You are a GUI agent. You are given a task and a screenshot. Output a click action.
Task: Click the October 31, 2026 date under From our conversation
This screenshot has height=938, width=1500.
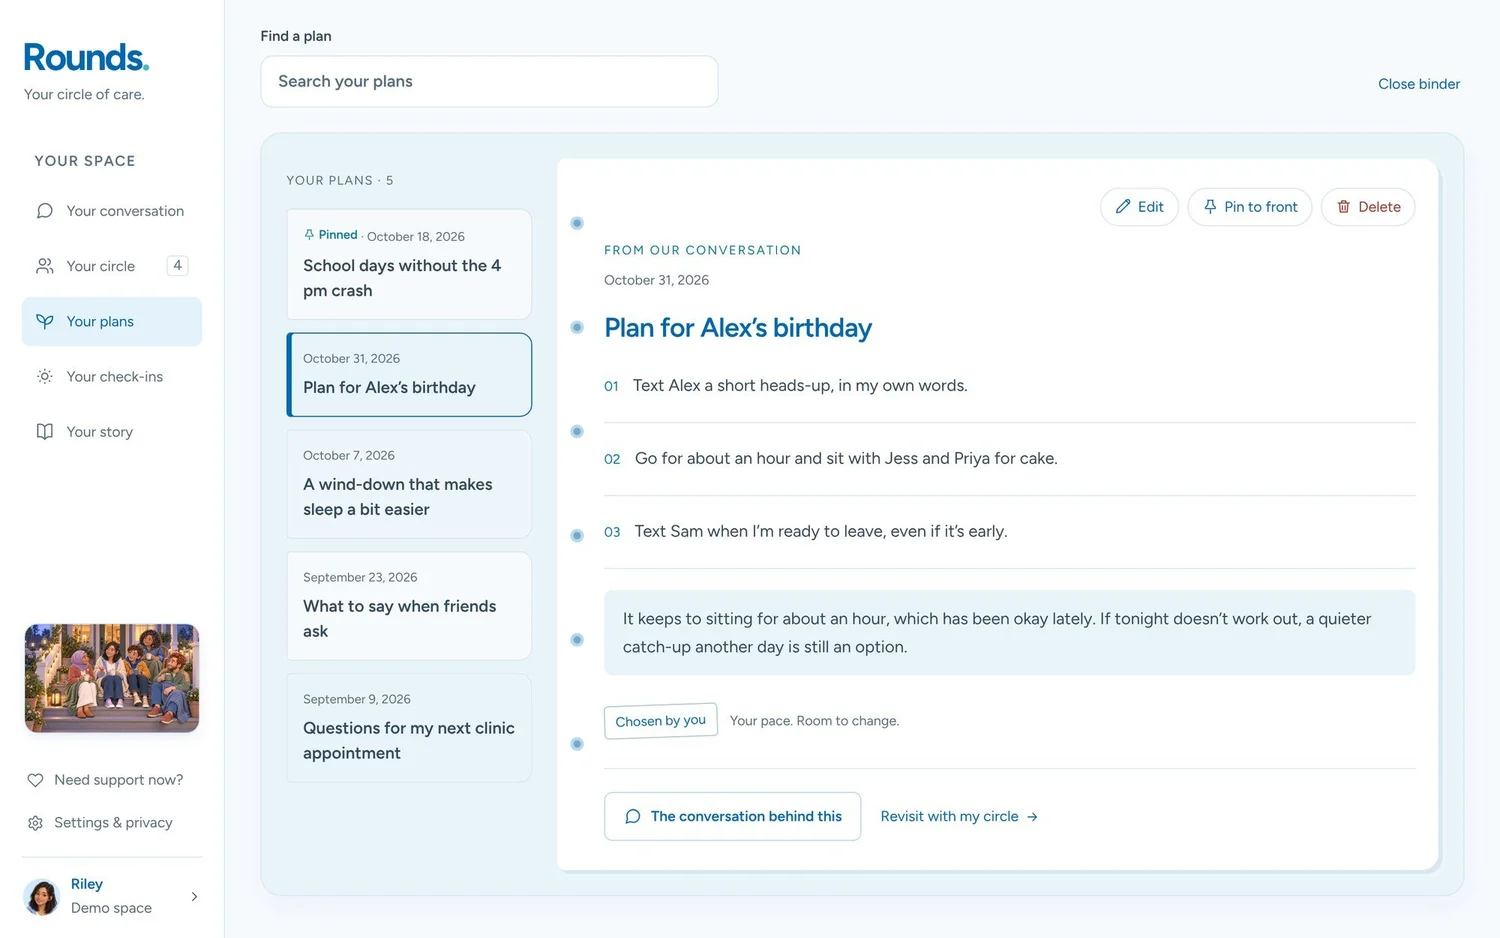(656, 280)
